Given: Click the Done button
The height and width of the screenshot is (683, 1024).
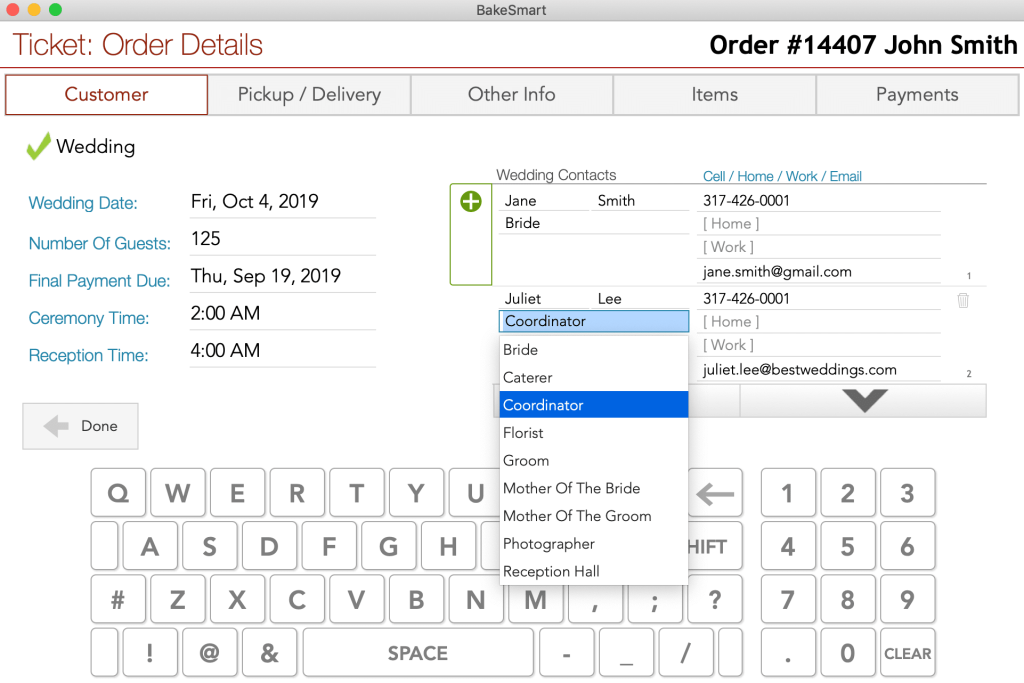Looking at the screenshot, I should (x=80, y=425).
